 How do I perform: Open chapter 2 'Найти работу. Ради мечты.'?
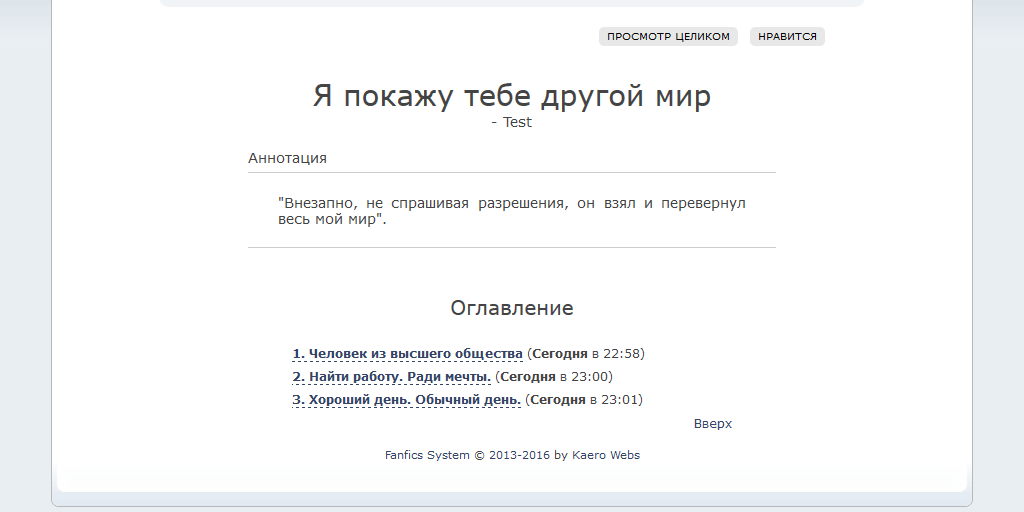(x=391, y=377)
